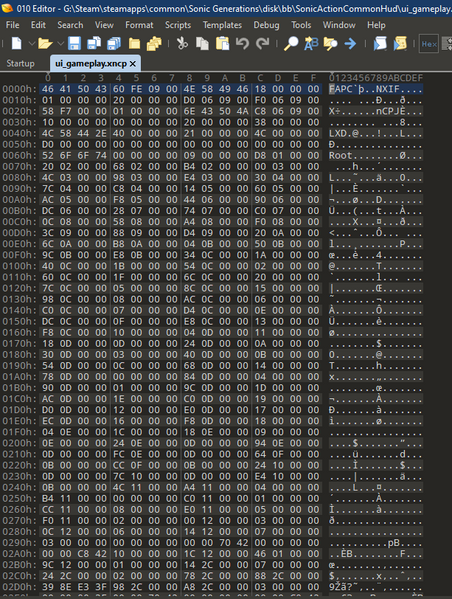Open the View menu
This screenshot has width=452, height=599.
[104, 25]
